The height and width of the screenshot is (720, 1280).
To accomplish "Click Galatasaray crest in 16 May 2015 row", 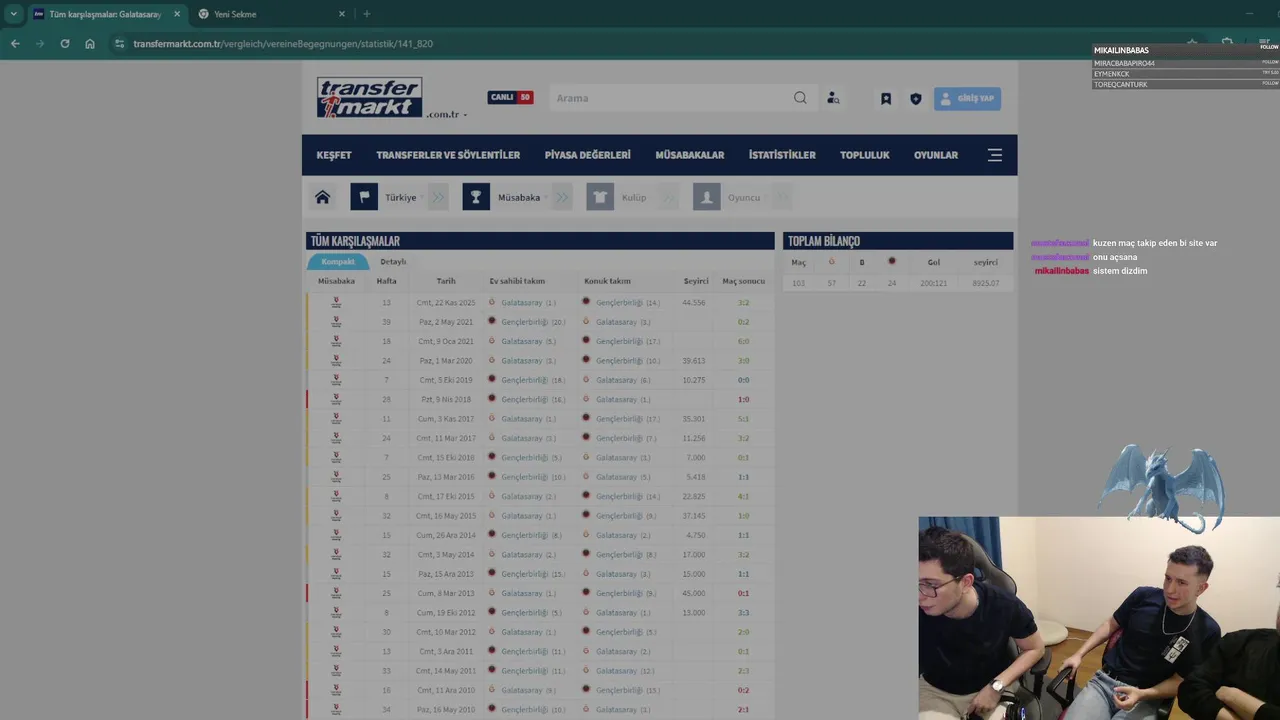I will pyautogui.click(x=492, y=515).
